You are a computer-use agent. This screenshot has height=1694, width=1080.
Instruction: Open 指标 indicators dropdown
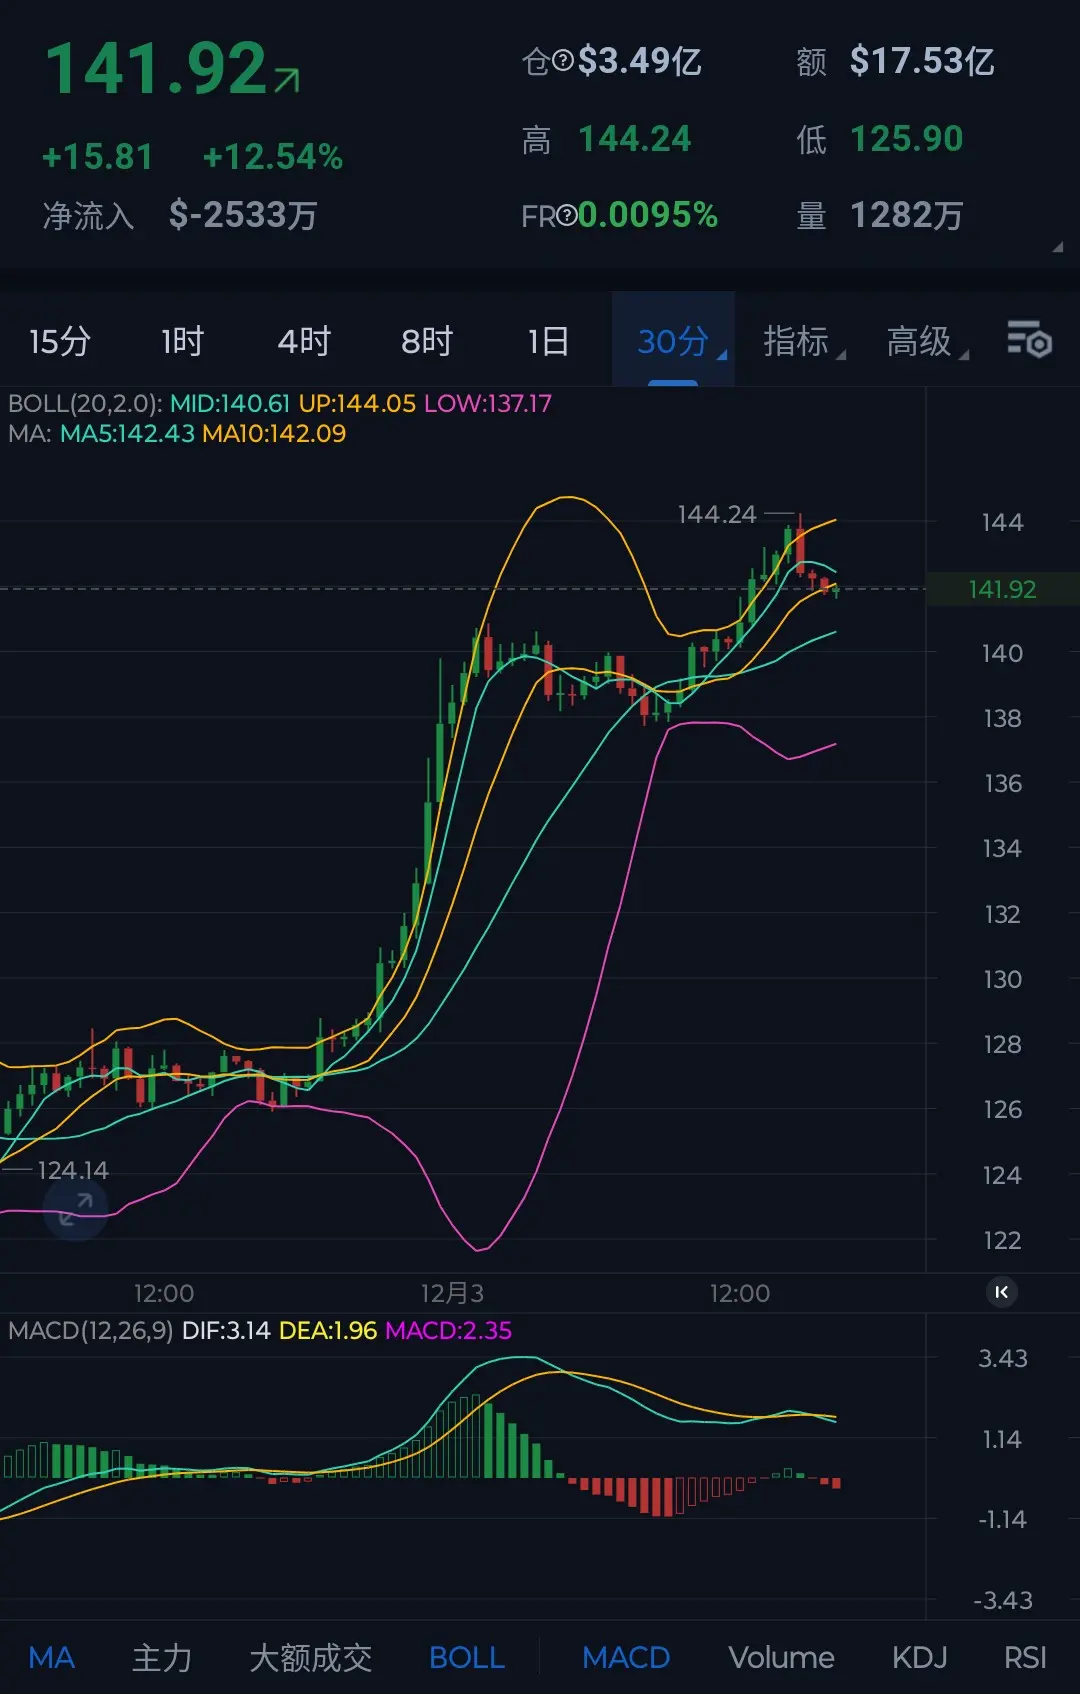coord(803,341)
